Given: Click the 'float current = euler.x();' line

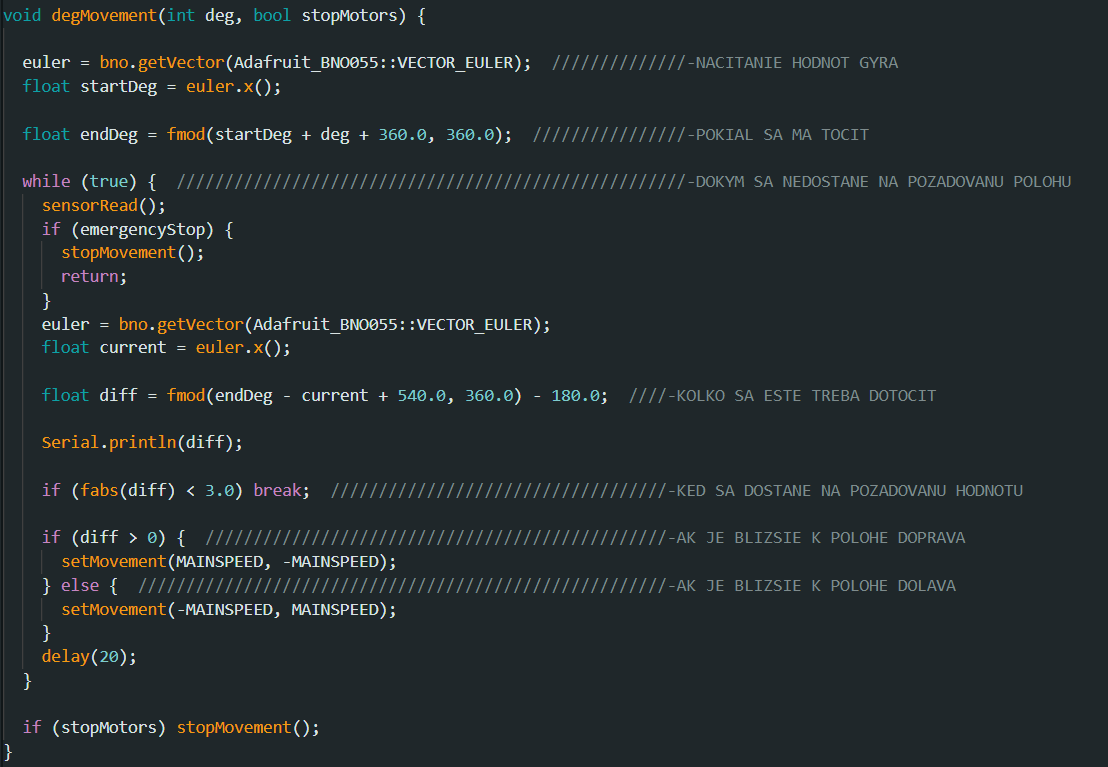Looking at the screenshot, I should 166,347.
